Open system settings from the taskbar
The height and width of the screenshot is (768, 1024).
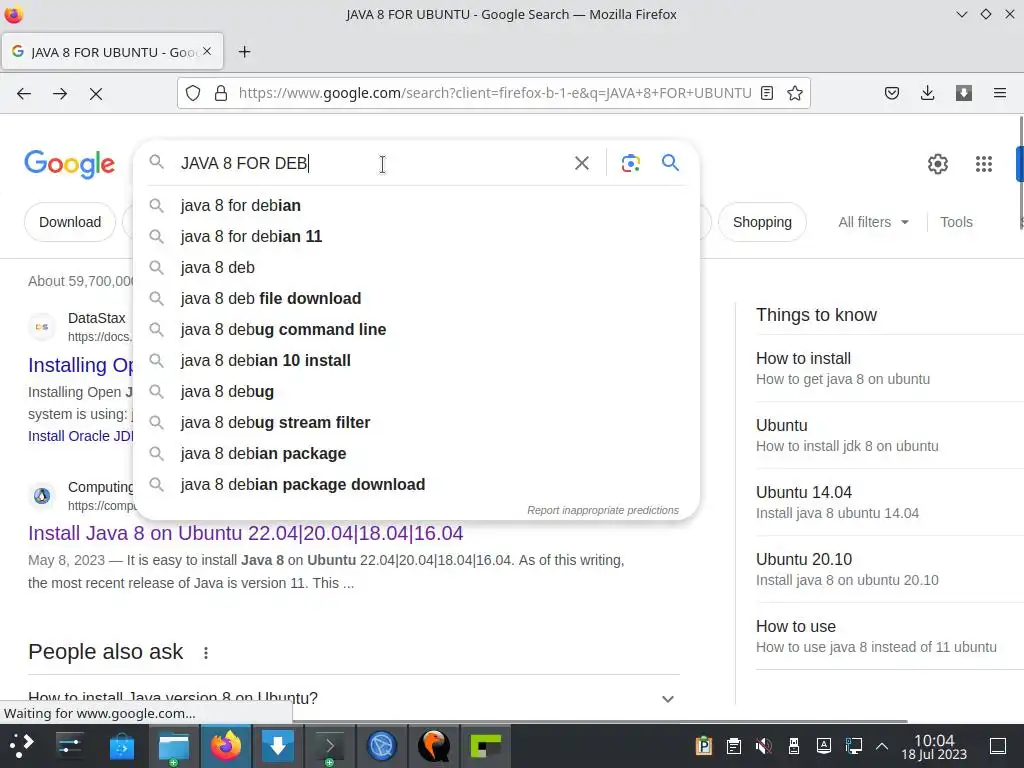(x=69, y=746)
